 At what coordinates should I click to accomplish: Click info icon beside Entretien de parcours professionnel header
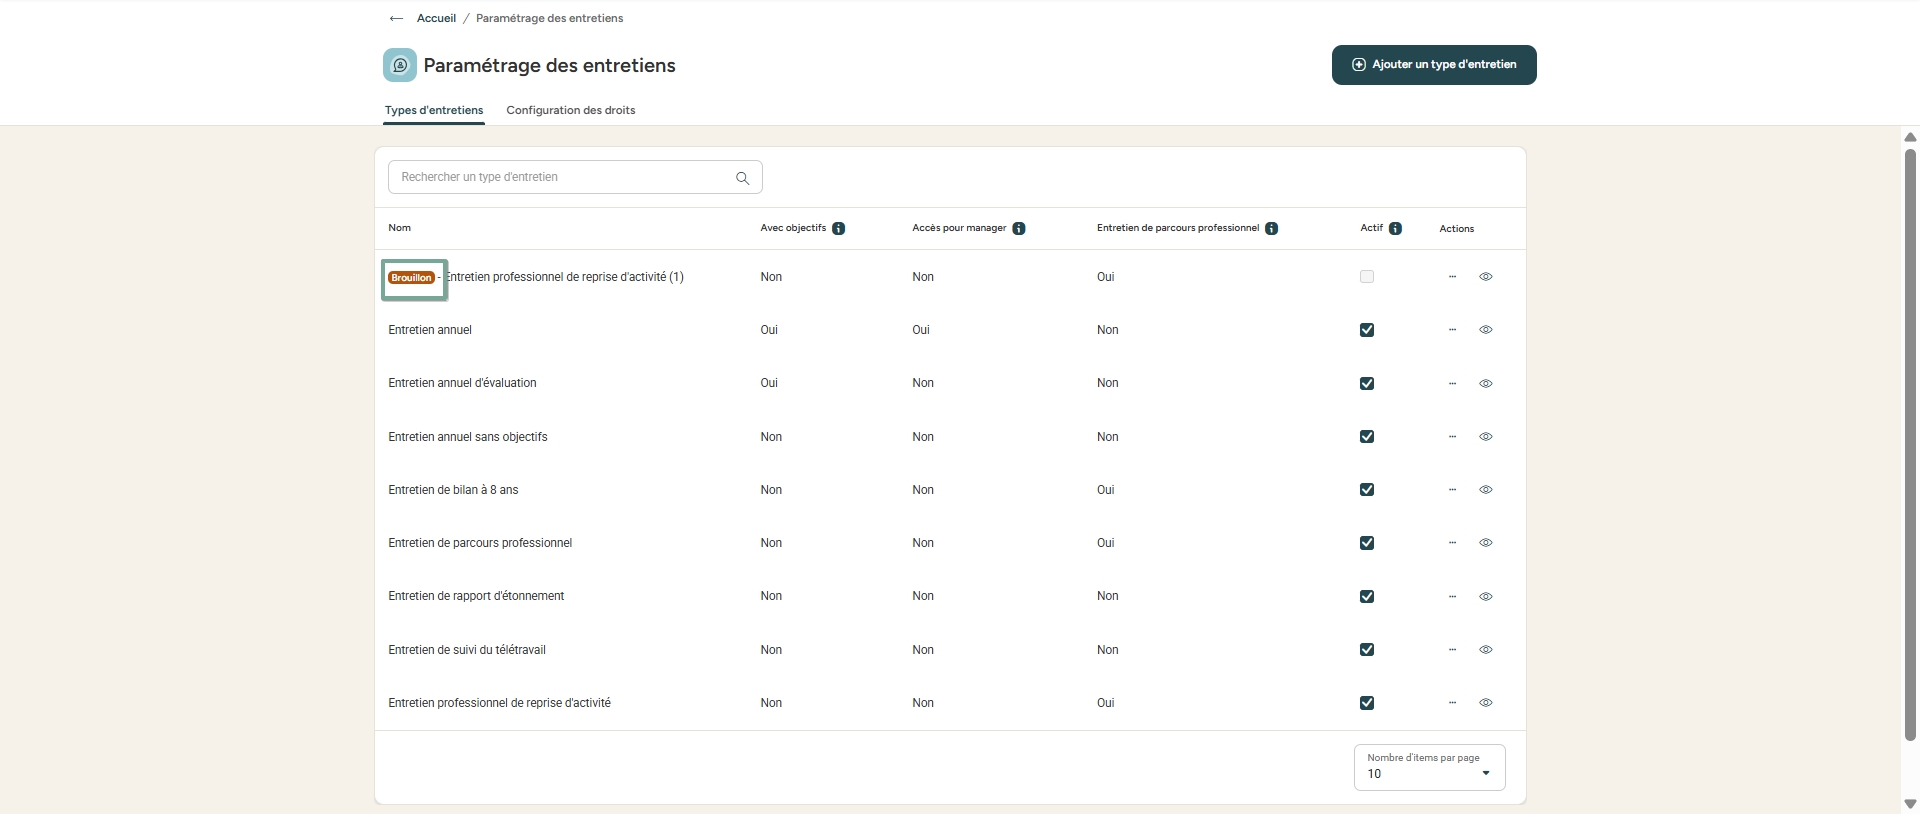1272,229
